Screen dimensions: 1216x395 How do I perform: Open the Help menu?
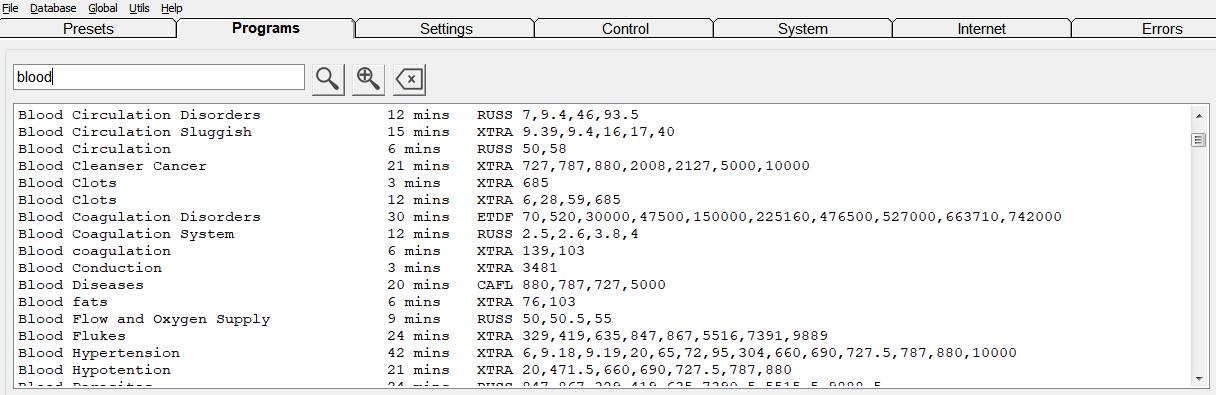[x=172, y=8]
